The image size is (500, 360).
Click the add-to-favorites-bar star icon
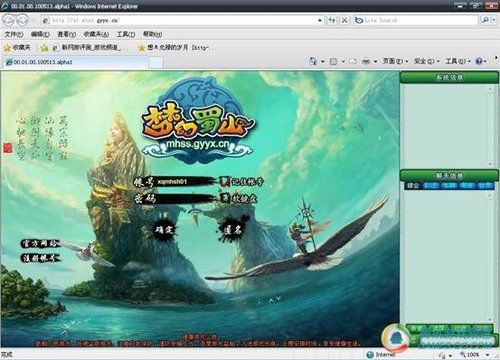click(x=44, y=48)
